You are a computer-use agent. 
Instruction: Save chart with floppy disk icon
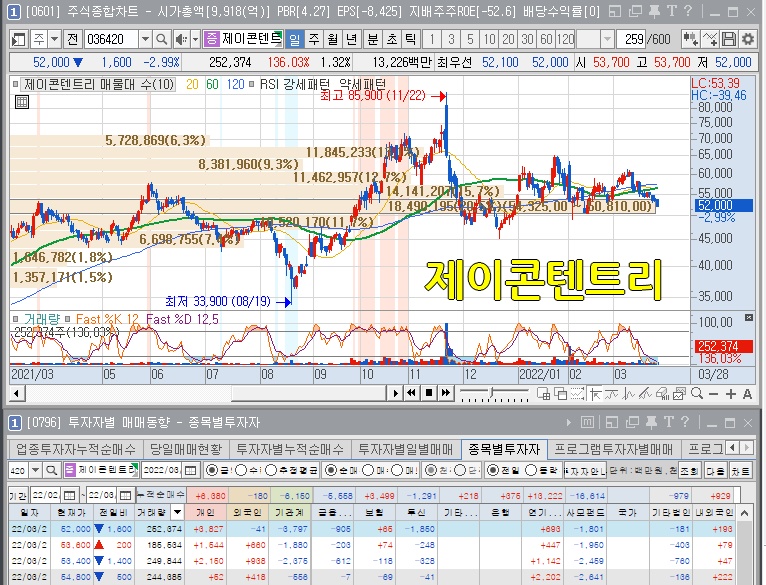pyautogui.click(x=729, y=39)
